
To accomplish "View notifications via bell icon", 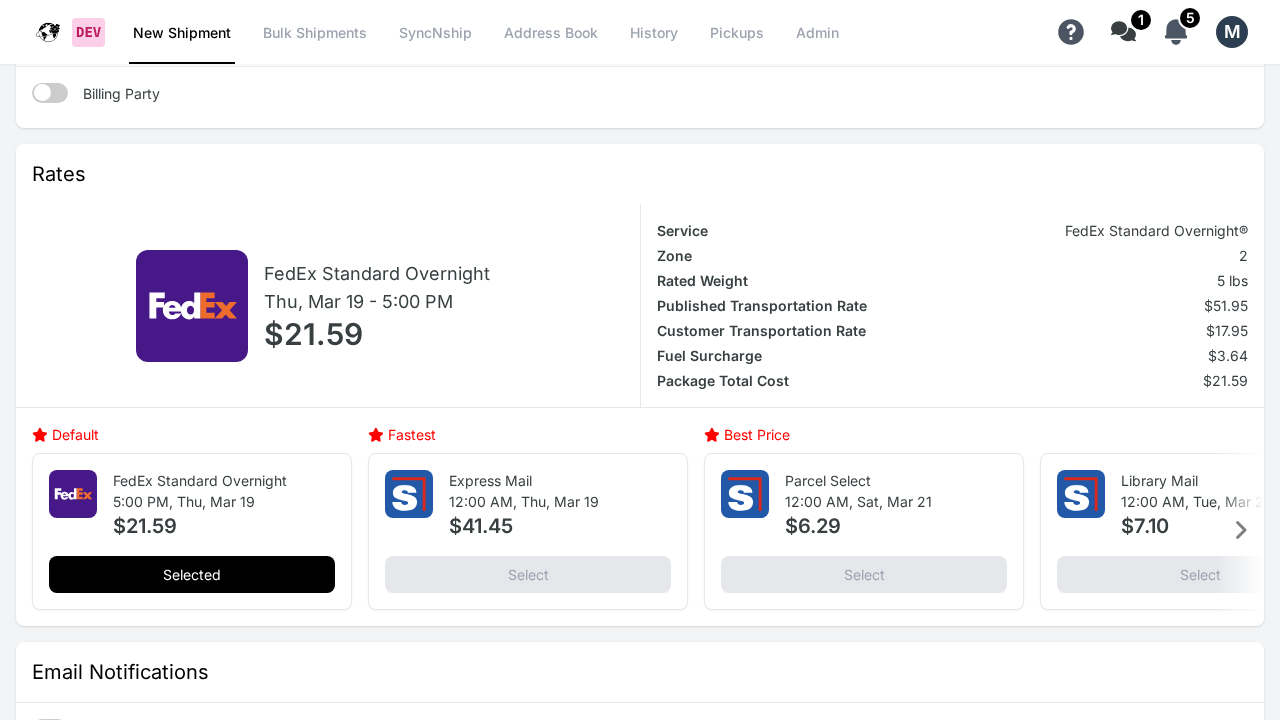I will click(x=1175, y=32).
